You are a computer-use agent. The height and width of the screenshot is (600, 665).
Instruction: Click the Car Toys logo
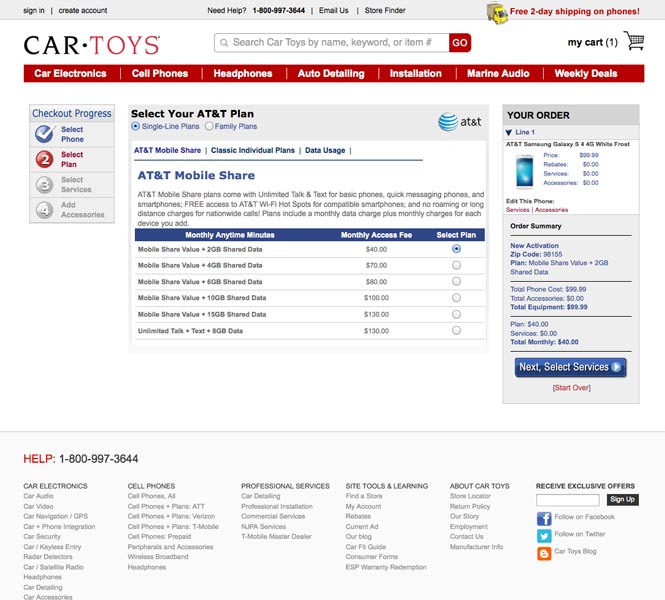(92, 45)
